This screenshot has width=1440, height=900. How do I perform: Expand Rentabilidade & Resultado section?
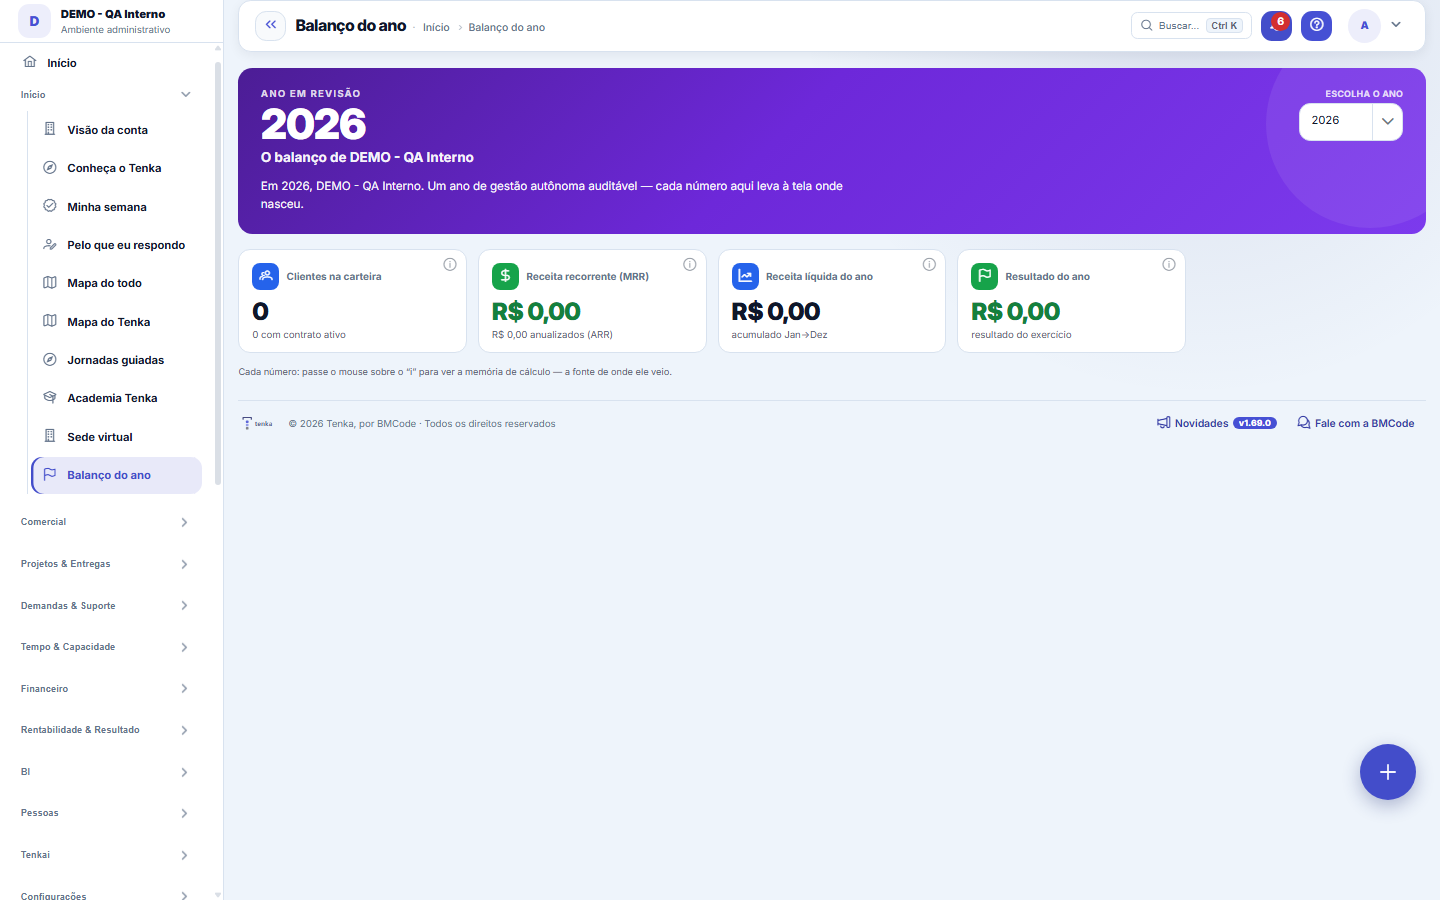click(104, 730)
